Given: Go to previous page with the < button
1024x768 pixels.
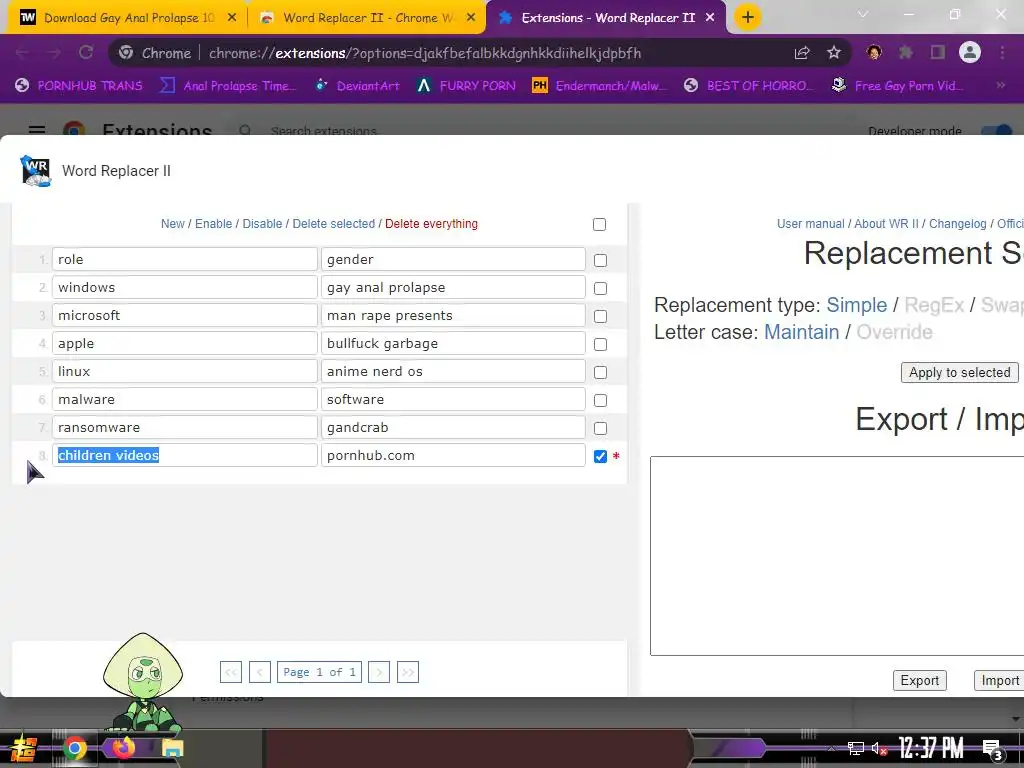Looking at the screenshot, I should pos(260,672).
